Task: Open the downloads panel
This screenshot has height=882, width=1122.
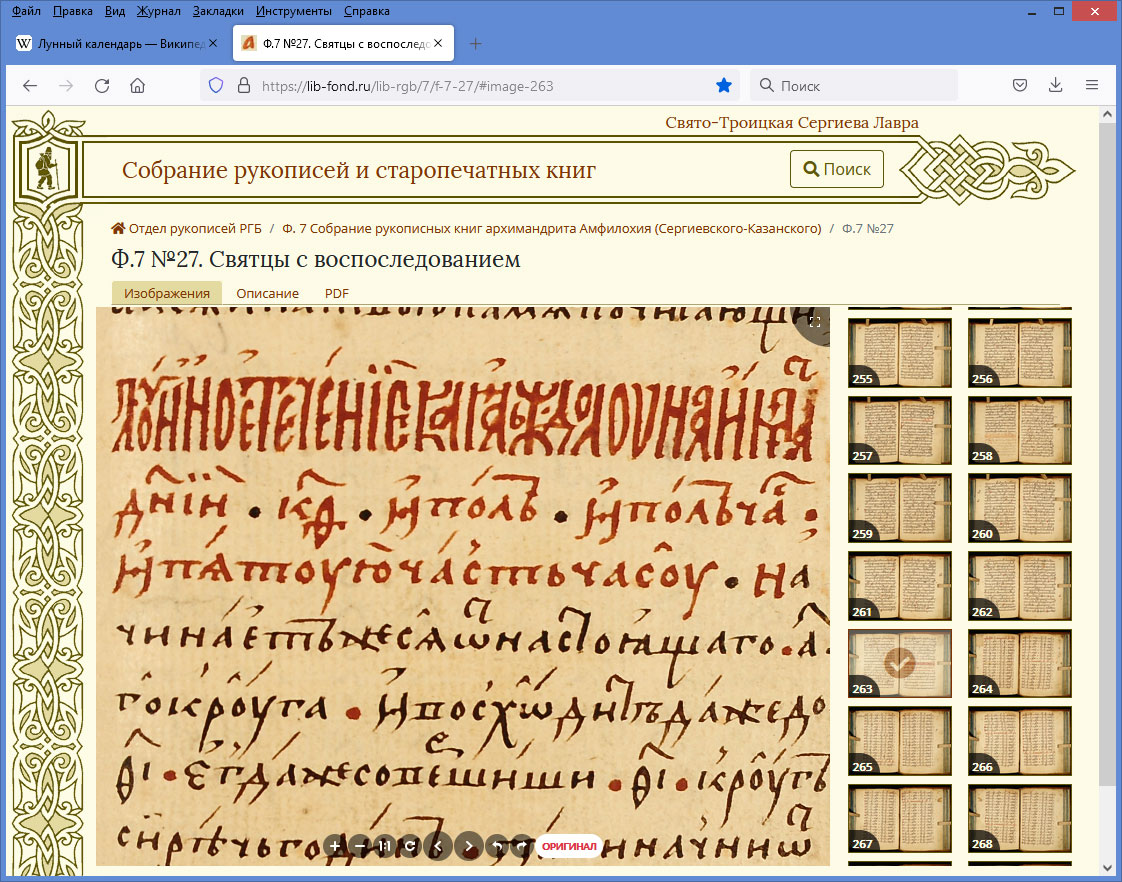Action: coord(1055,86)
